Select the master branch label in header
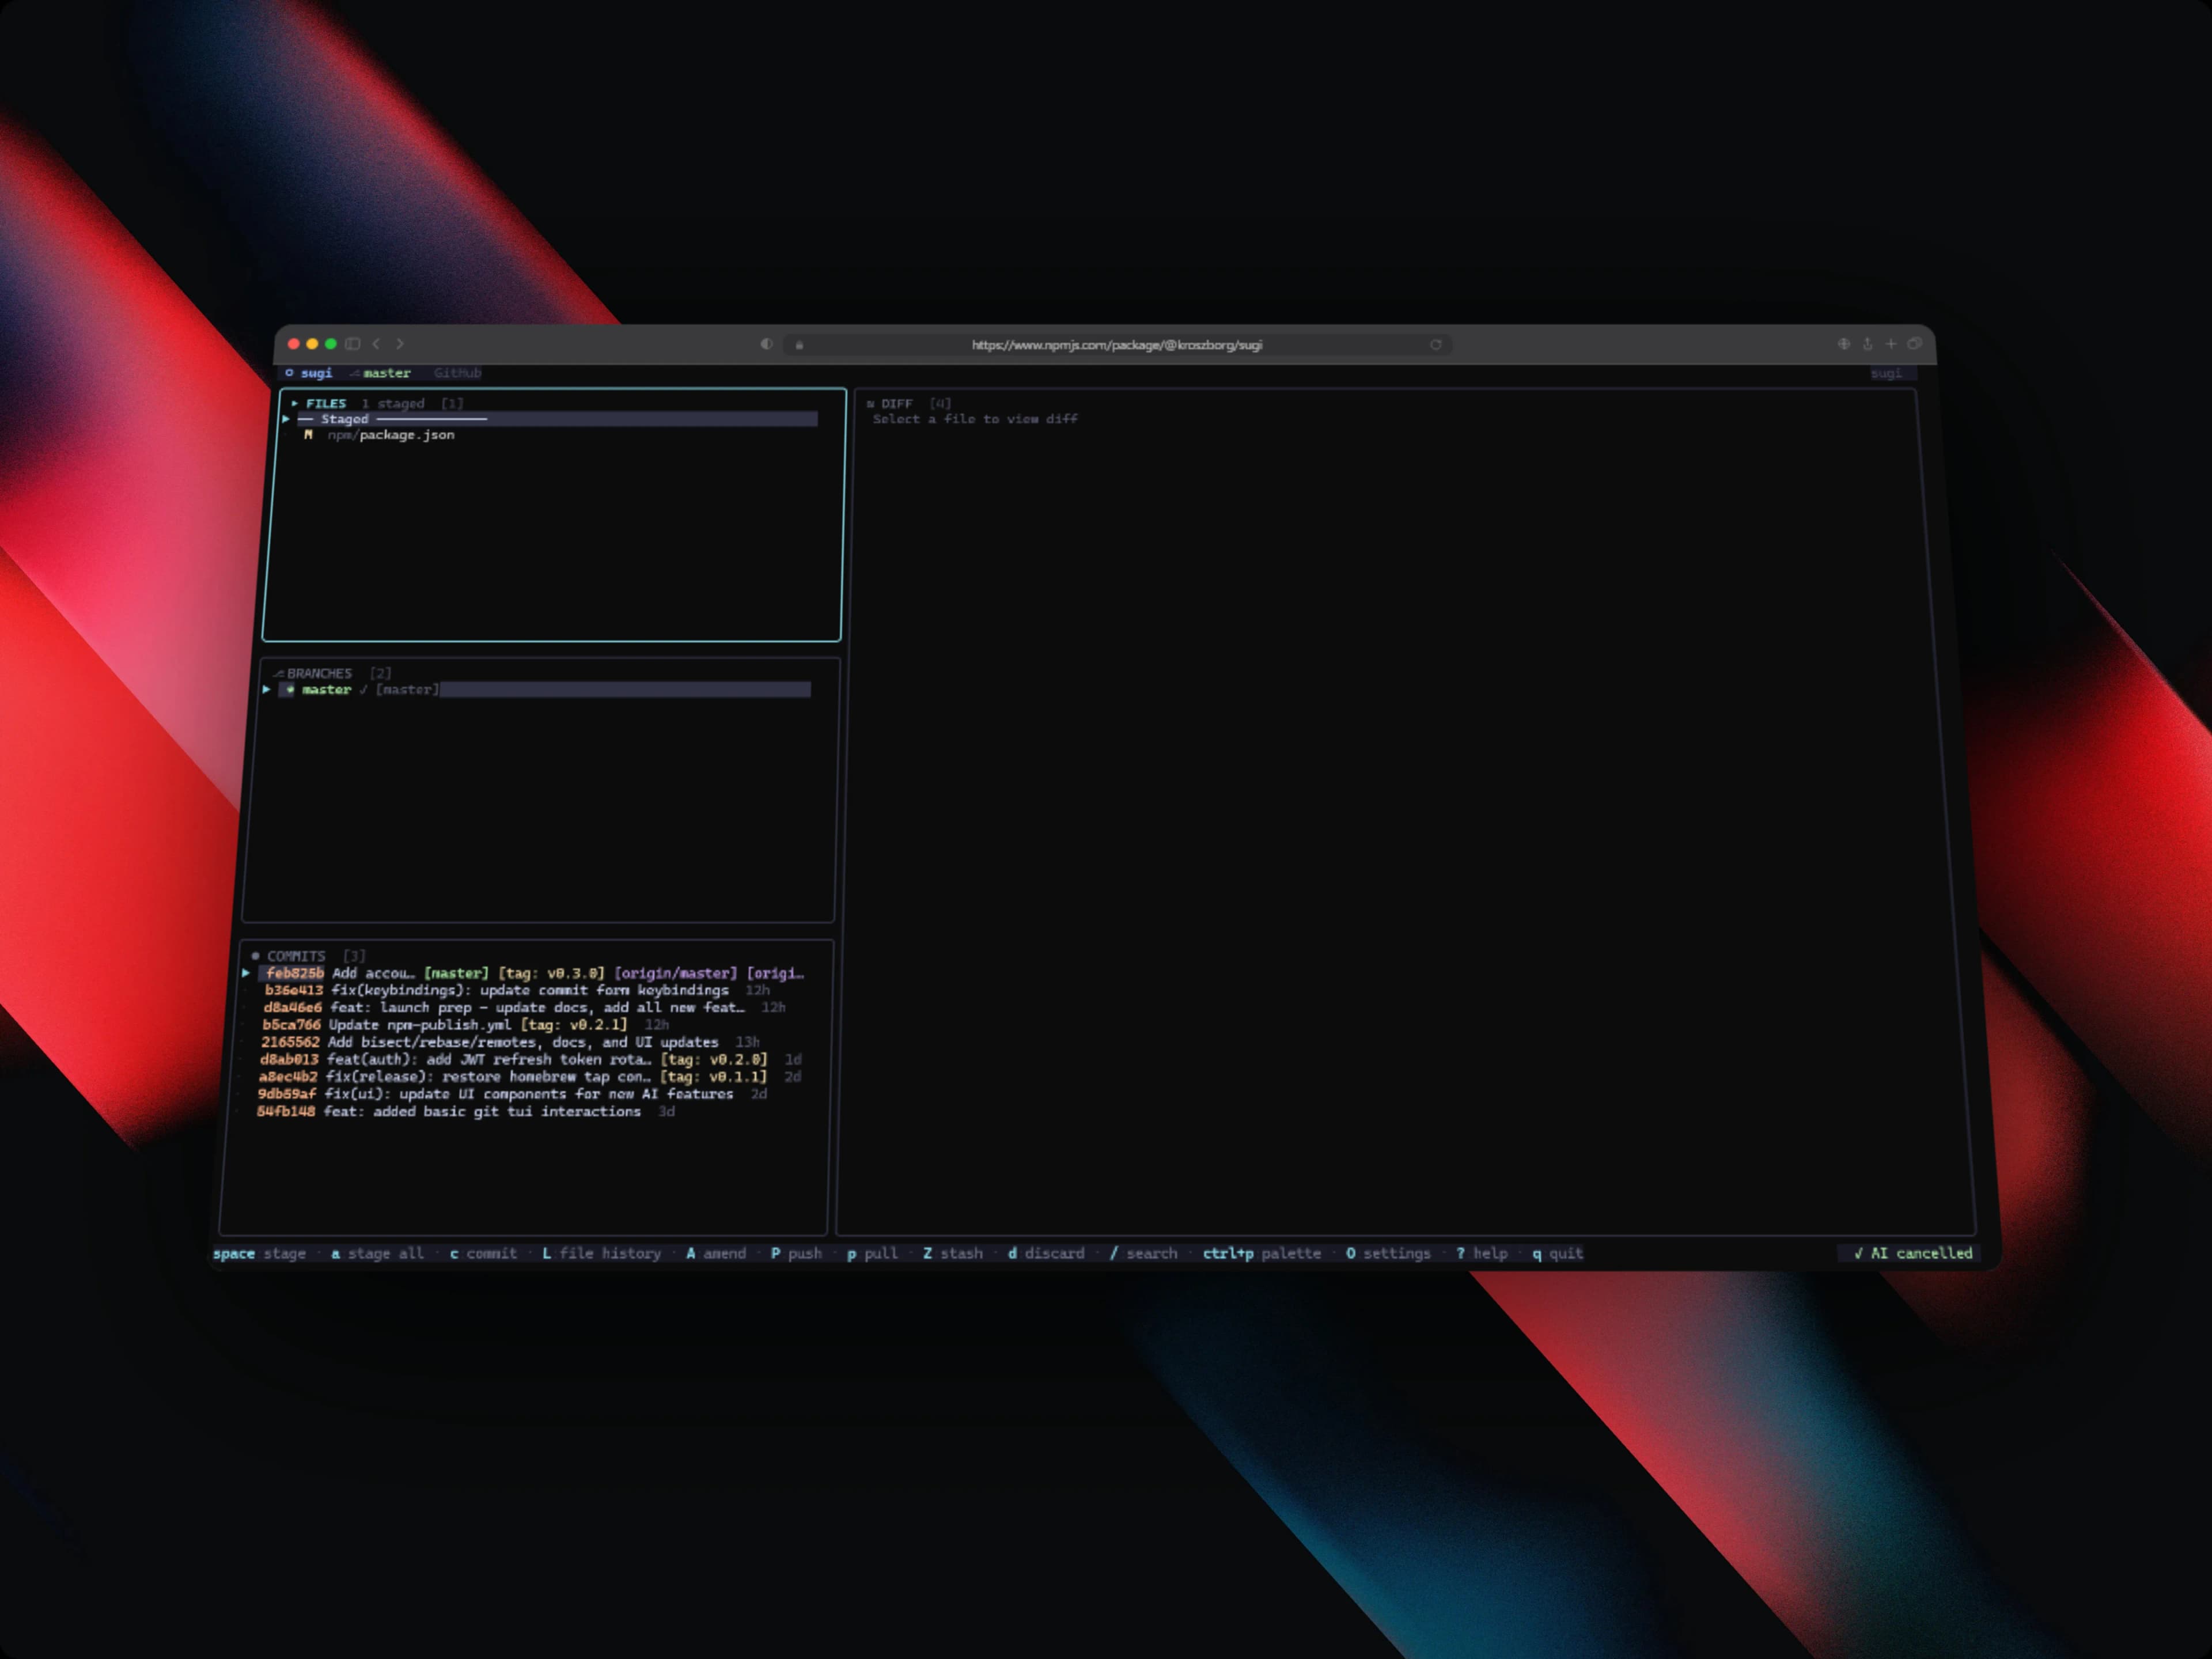This screenshot has width=2212, height=1659. pos(387,373)
